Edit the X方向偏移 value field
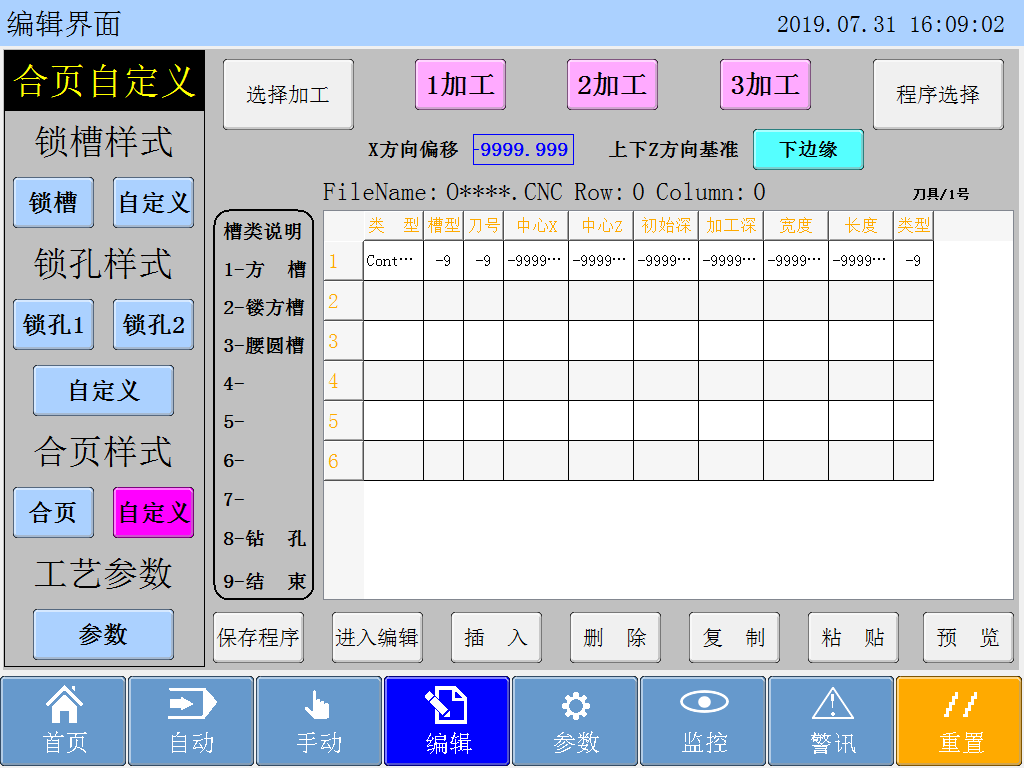The height and width of the screenshot is (768, 1024). 523,150
